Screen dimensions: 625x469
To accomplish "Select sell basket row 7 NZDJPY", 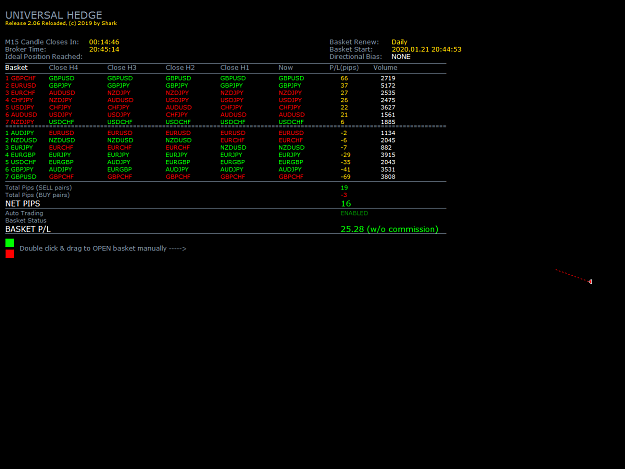I will 20,122.
